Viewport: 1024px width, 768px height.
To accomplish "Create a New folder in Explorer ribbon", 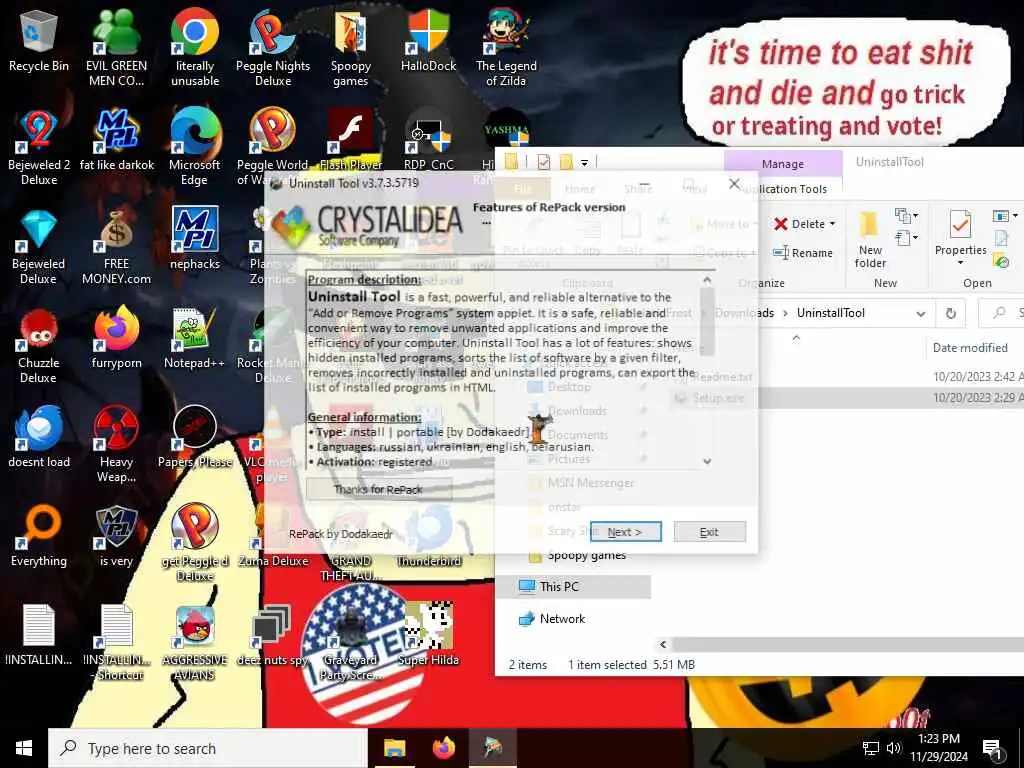I will coord(870,239).
